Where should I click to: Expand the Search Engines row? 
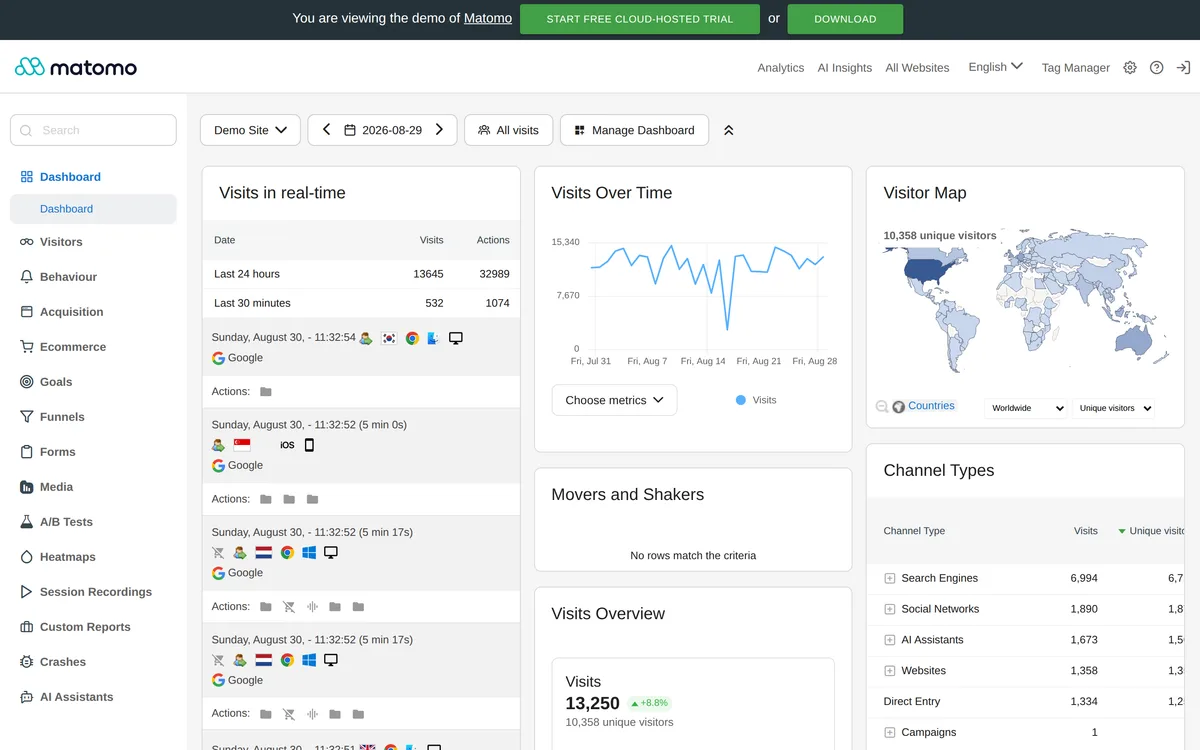889,578
